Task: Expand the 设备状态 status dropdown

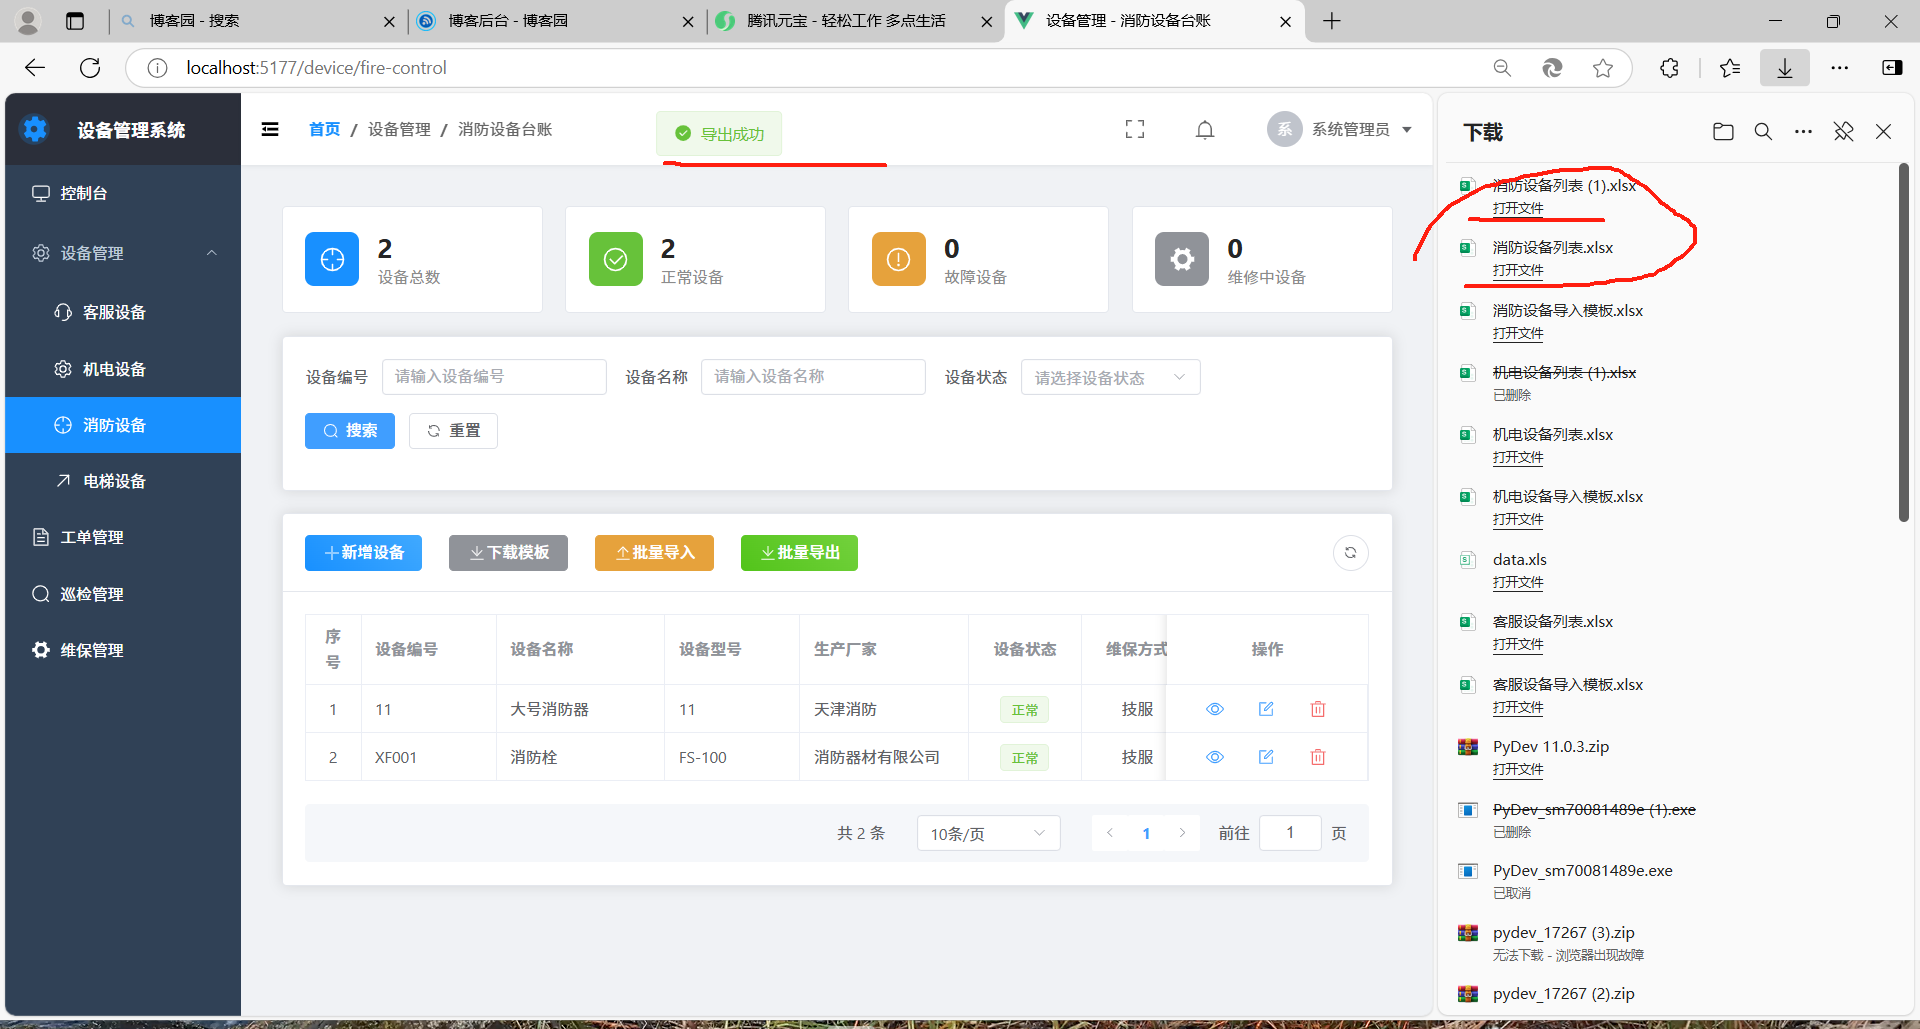Action: click(x=1110, y=377)
